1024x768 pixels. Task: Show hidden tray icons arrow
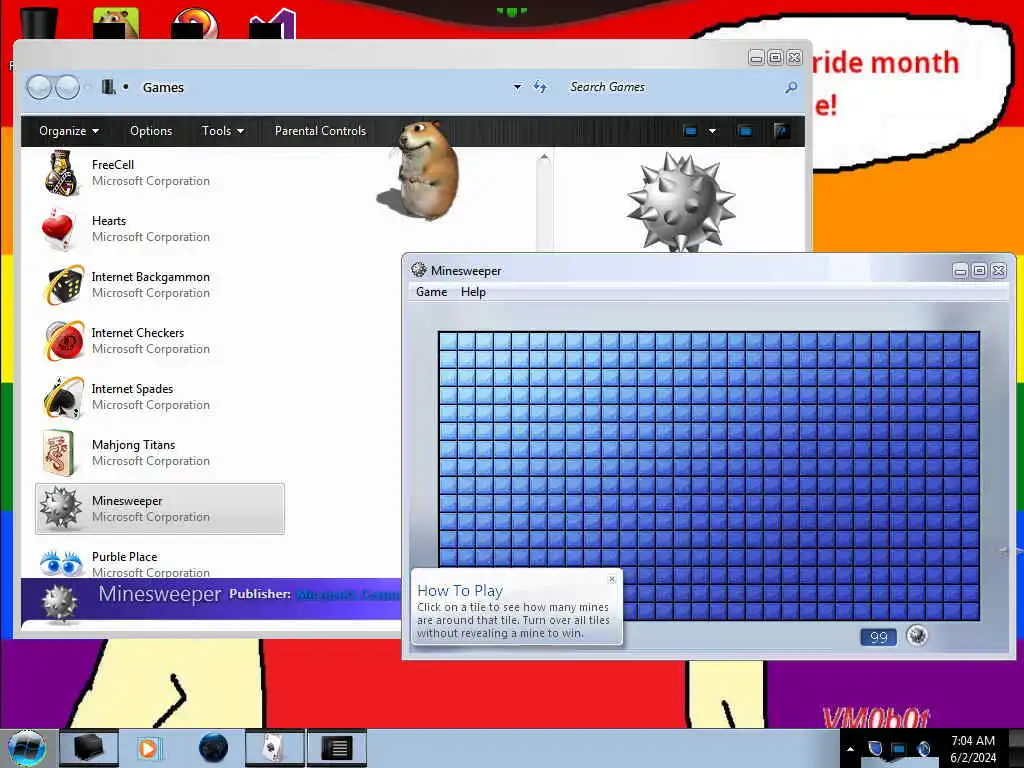click(x=850, y=749)
